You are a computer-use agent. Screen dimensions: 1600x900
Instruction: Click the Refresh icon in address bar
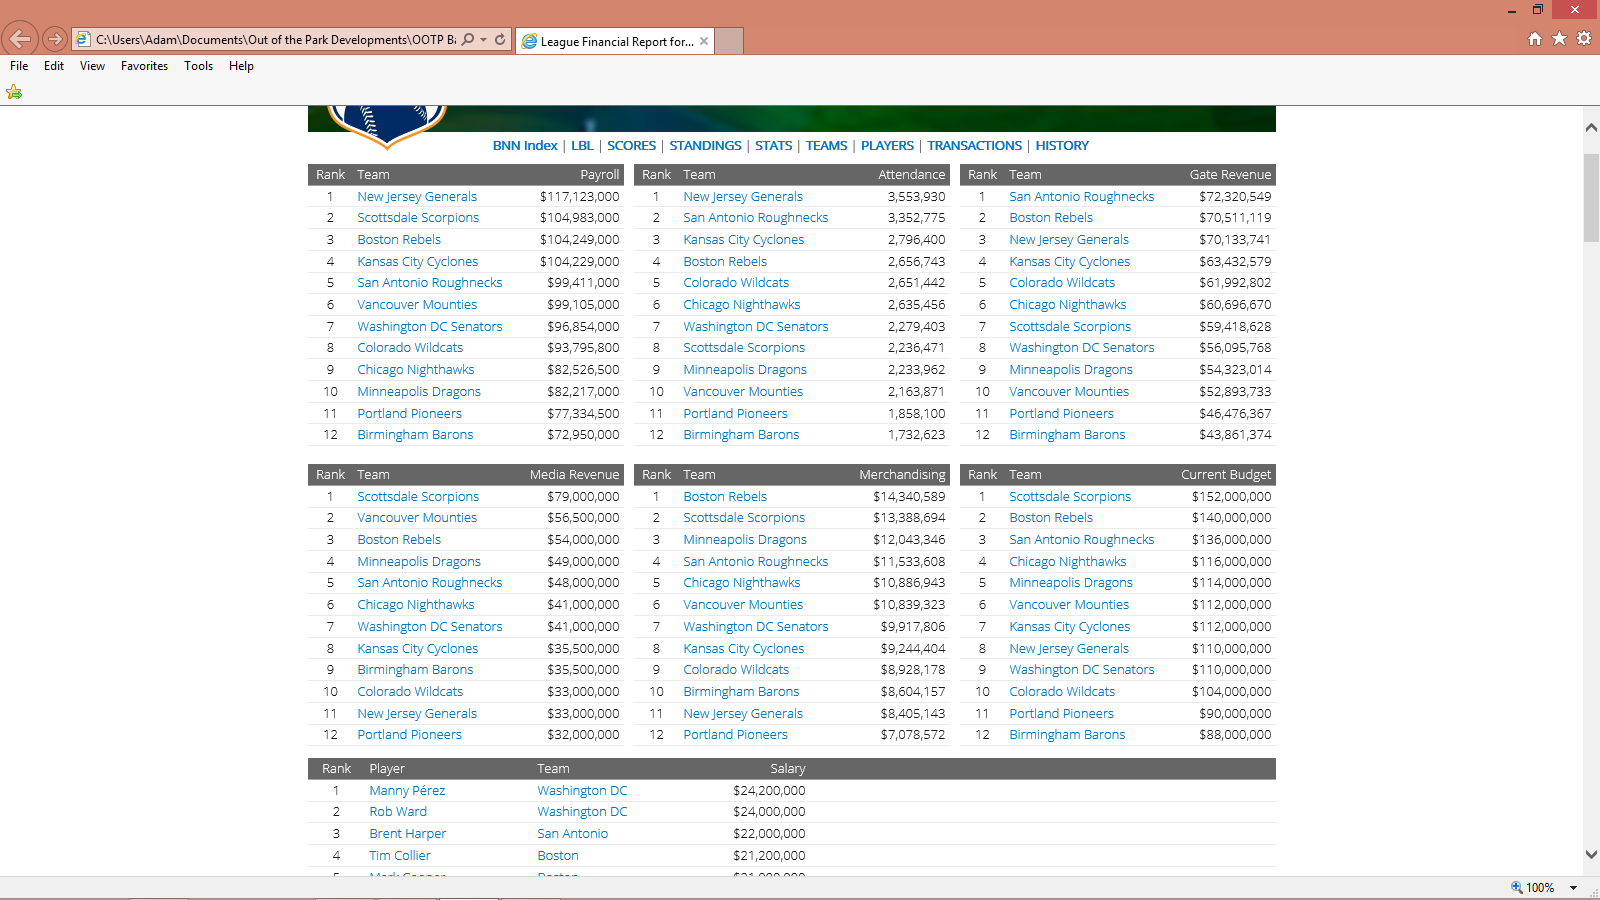[x=500, y=40]
